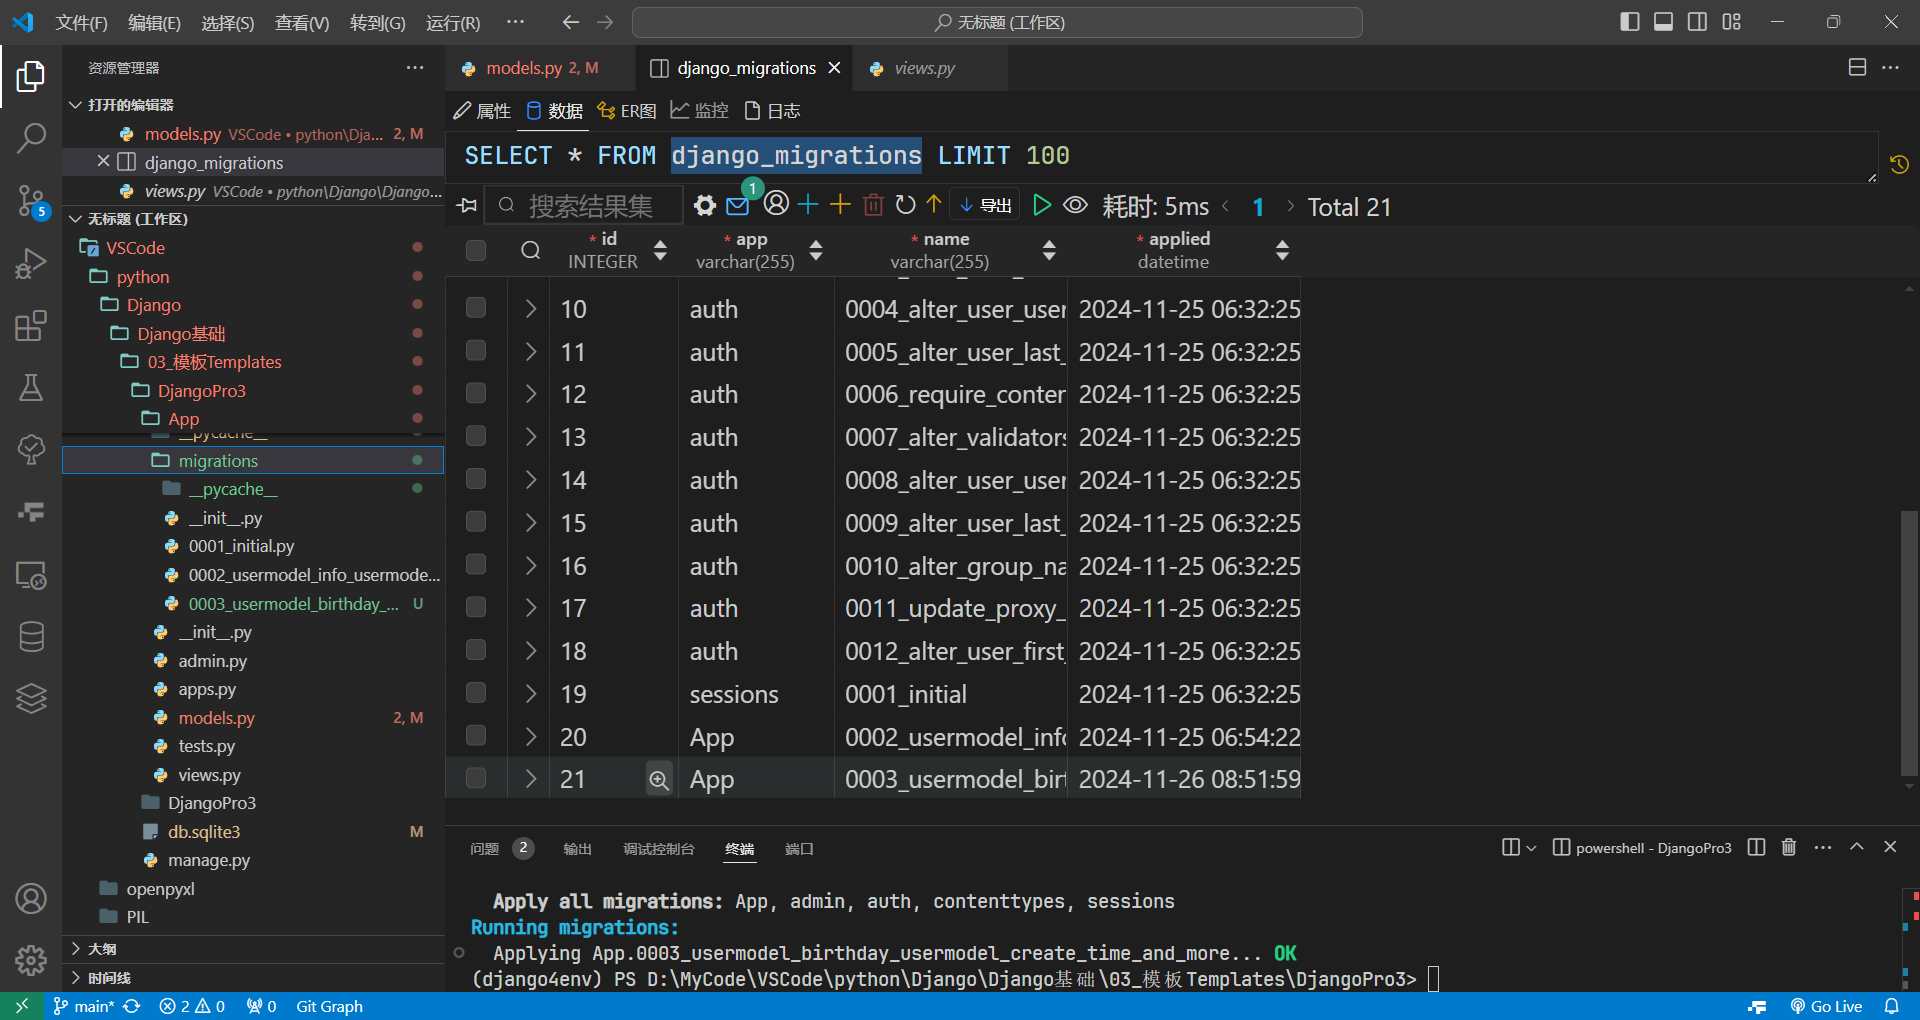The height and width of the screenshot is (1020, 1920).
Task: Open the Source Control view in activity bar
Action: (x=31, y=200)
